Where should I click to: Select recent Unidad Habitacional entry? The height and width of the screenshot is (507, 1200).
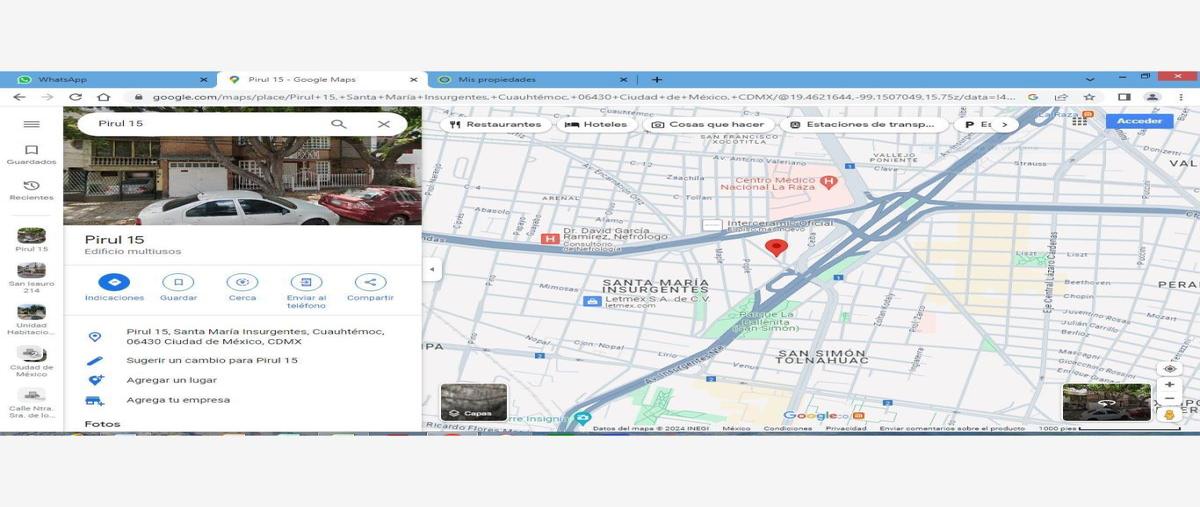pos(31,320)
